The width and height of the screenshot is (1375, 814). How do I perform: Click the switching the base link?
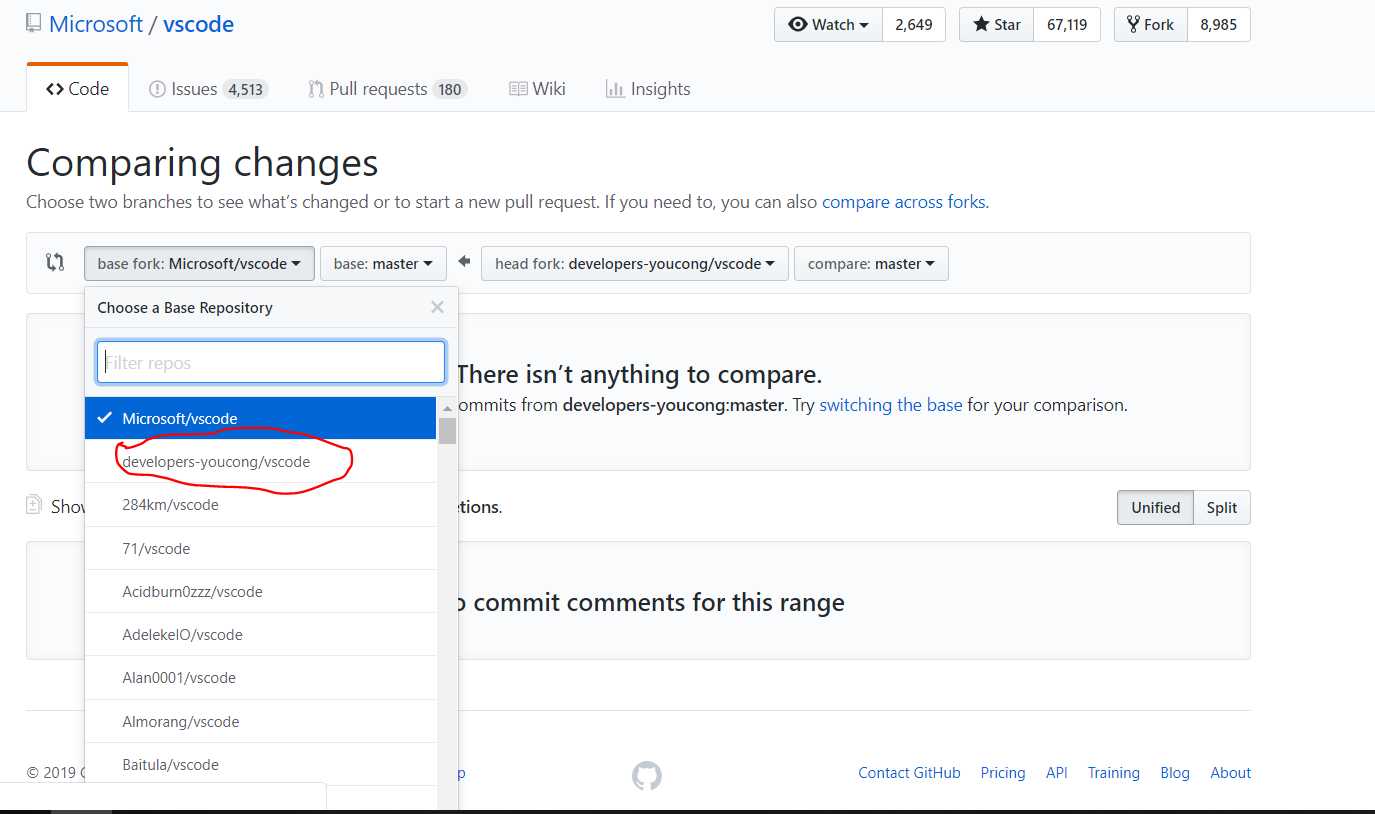pyautogui.click(x=890, y=405)
